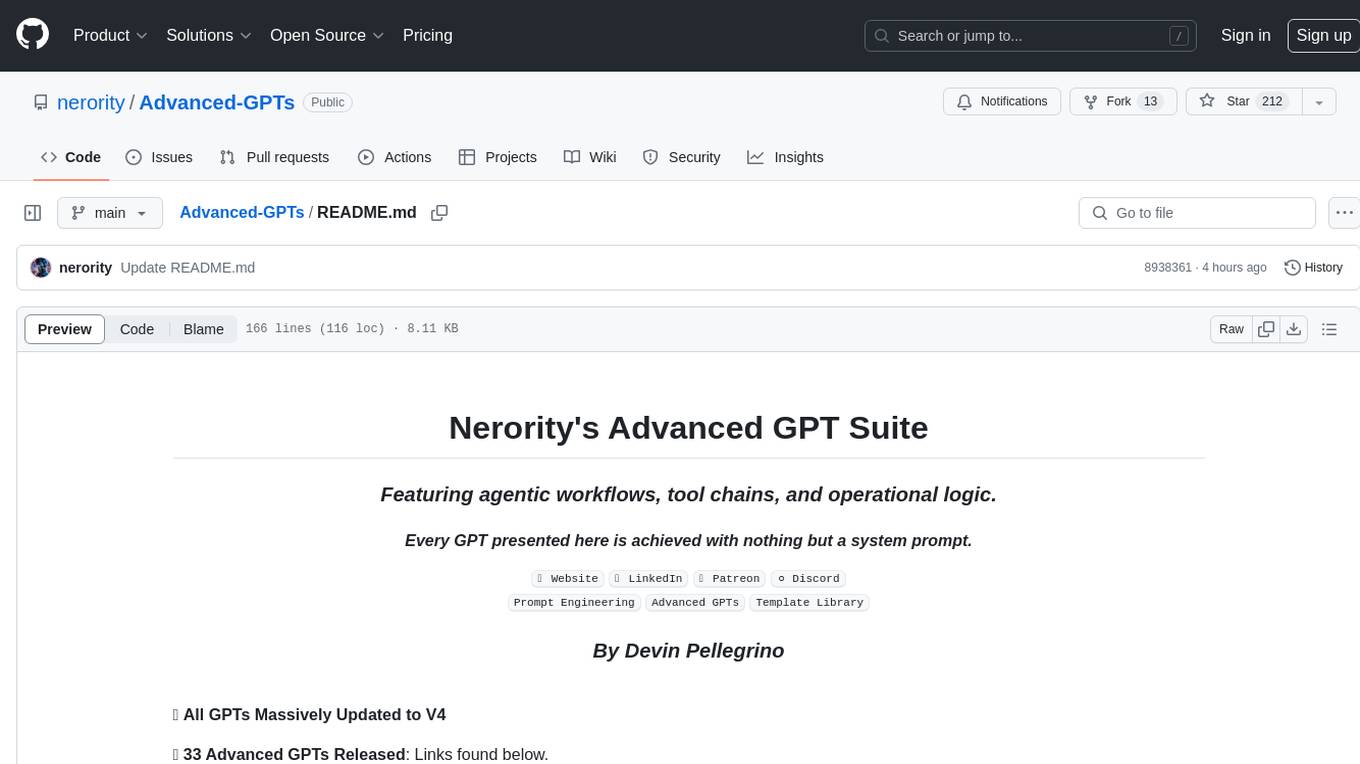Open the Patreon badge
This screenshot has width=1360, height=764.
(x=729, y=578)
